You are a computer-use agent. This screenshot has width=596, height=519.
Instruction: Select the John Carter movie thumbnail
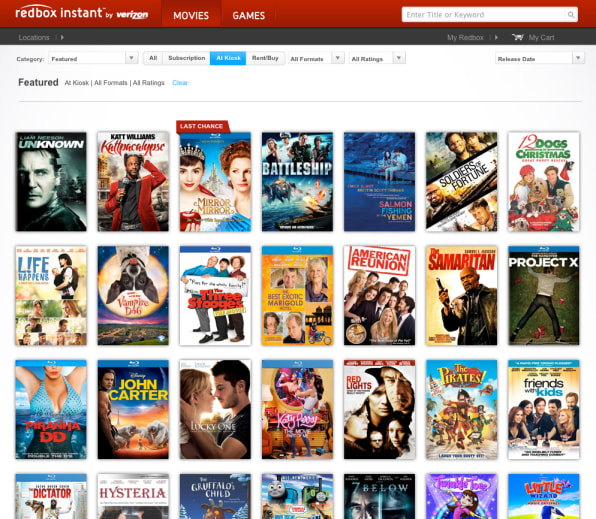133,409
